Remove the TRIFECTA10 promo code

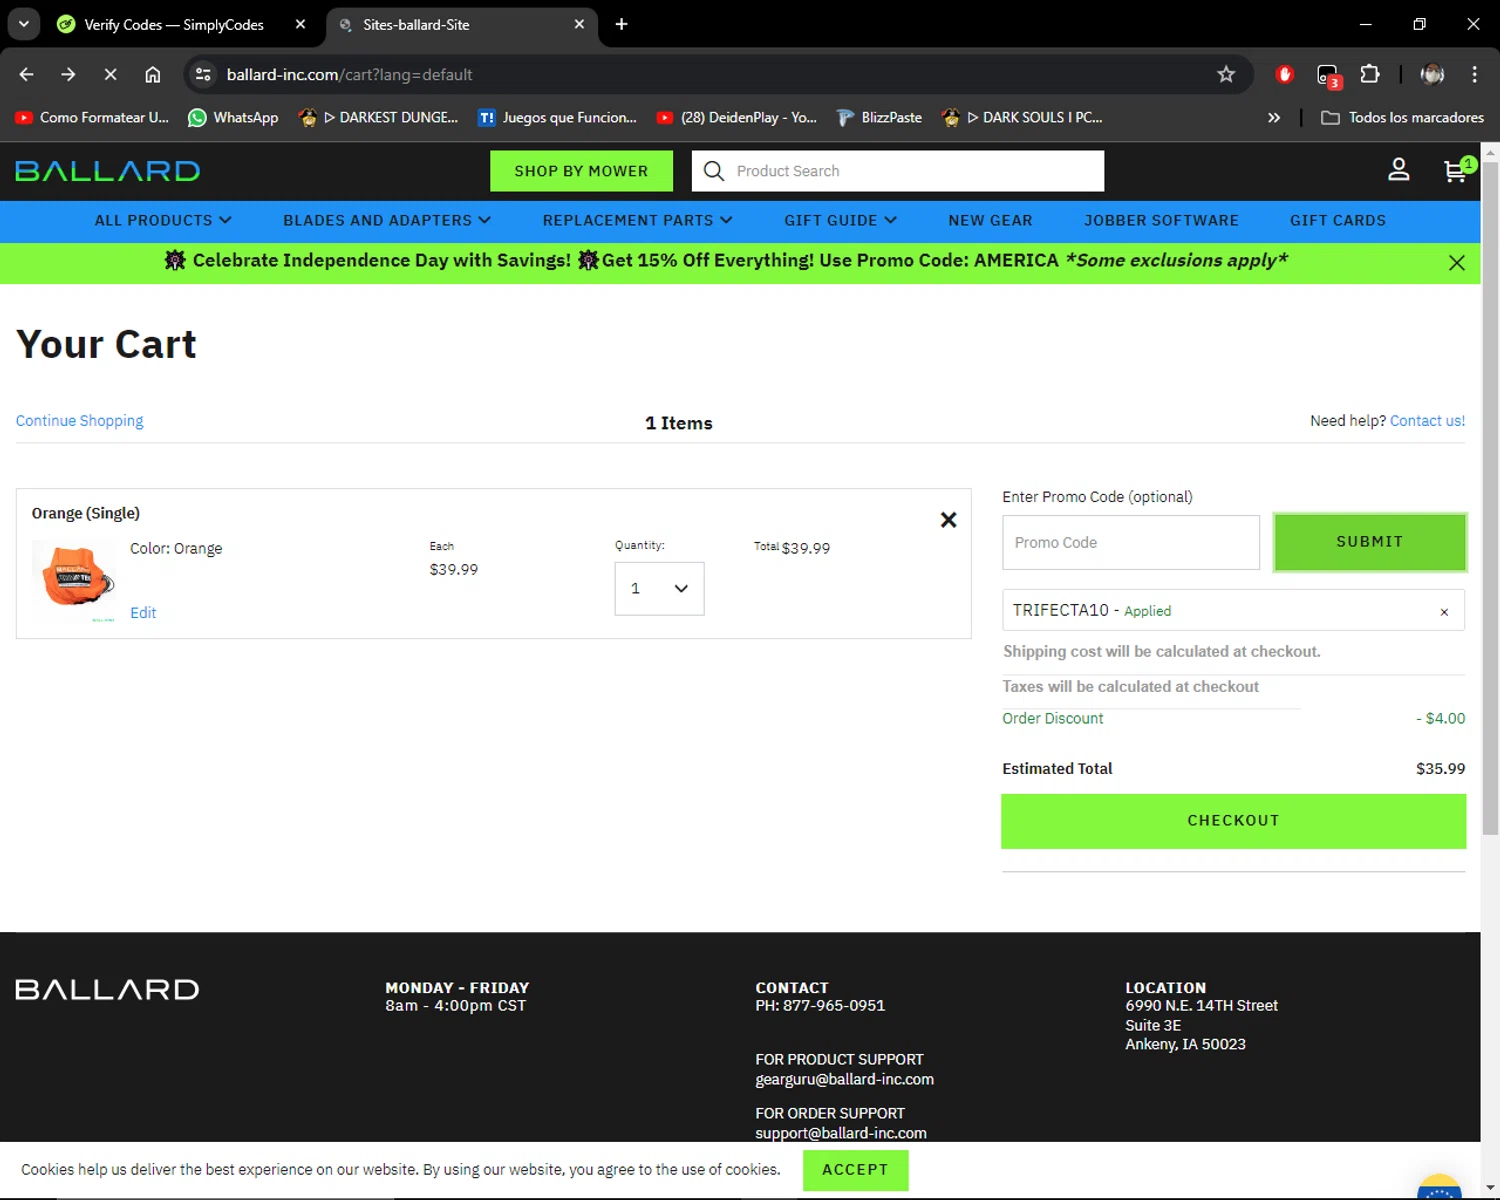1444,612
